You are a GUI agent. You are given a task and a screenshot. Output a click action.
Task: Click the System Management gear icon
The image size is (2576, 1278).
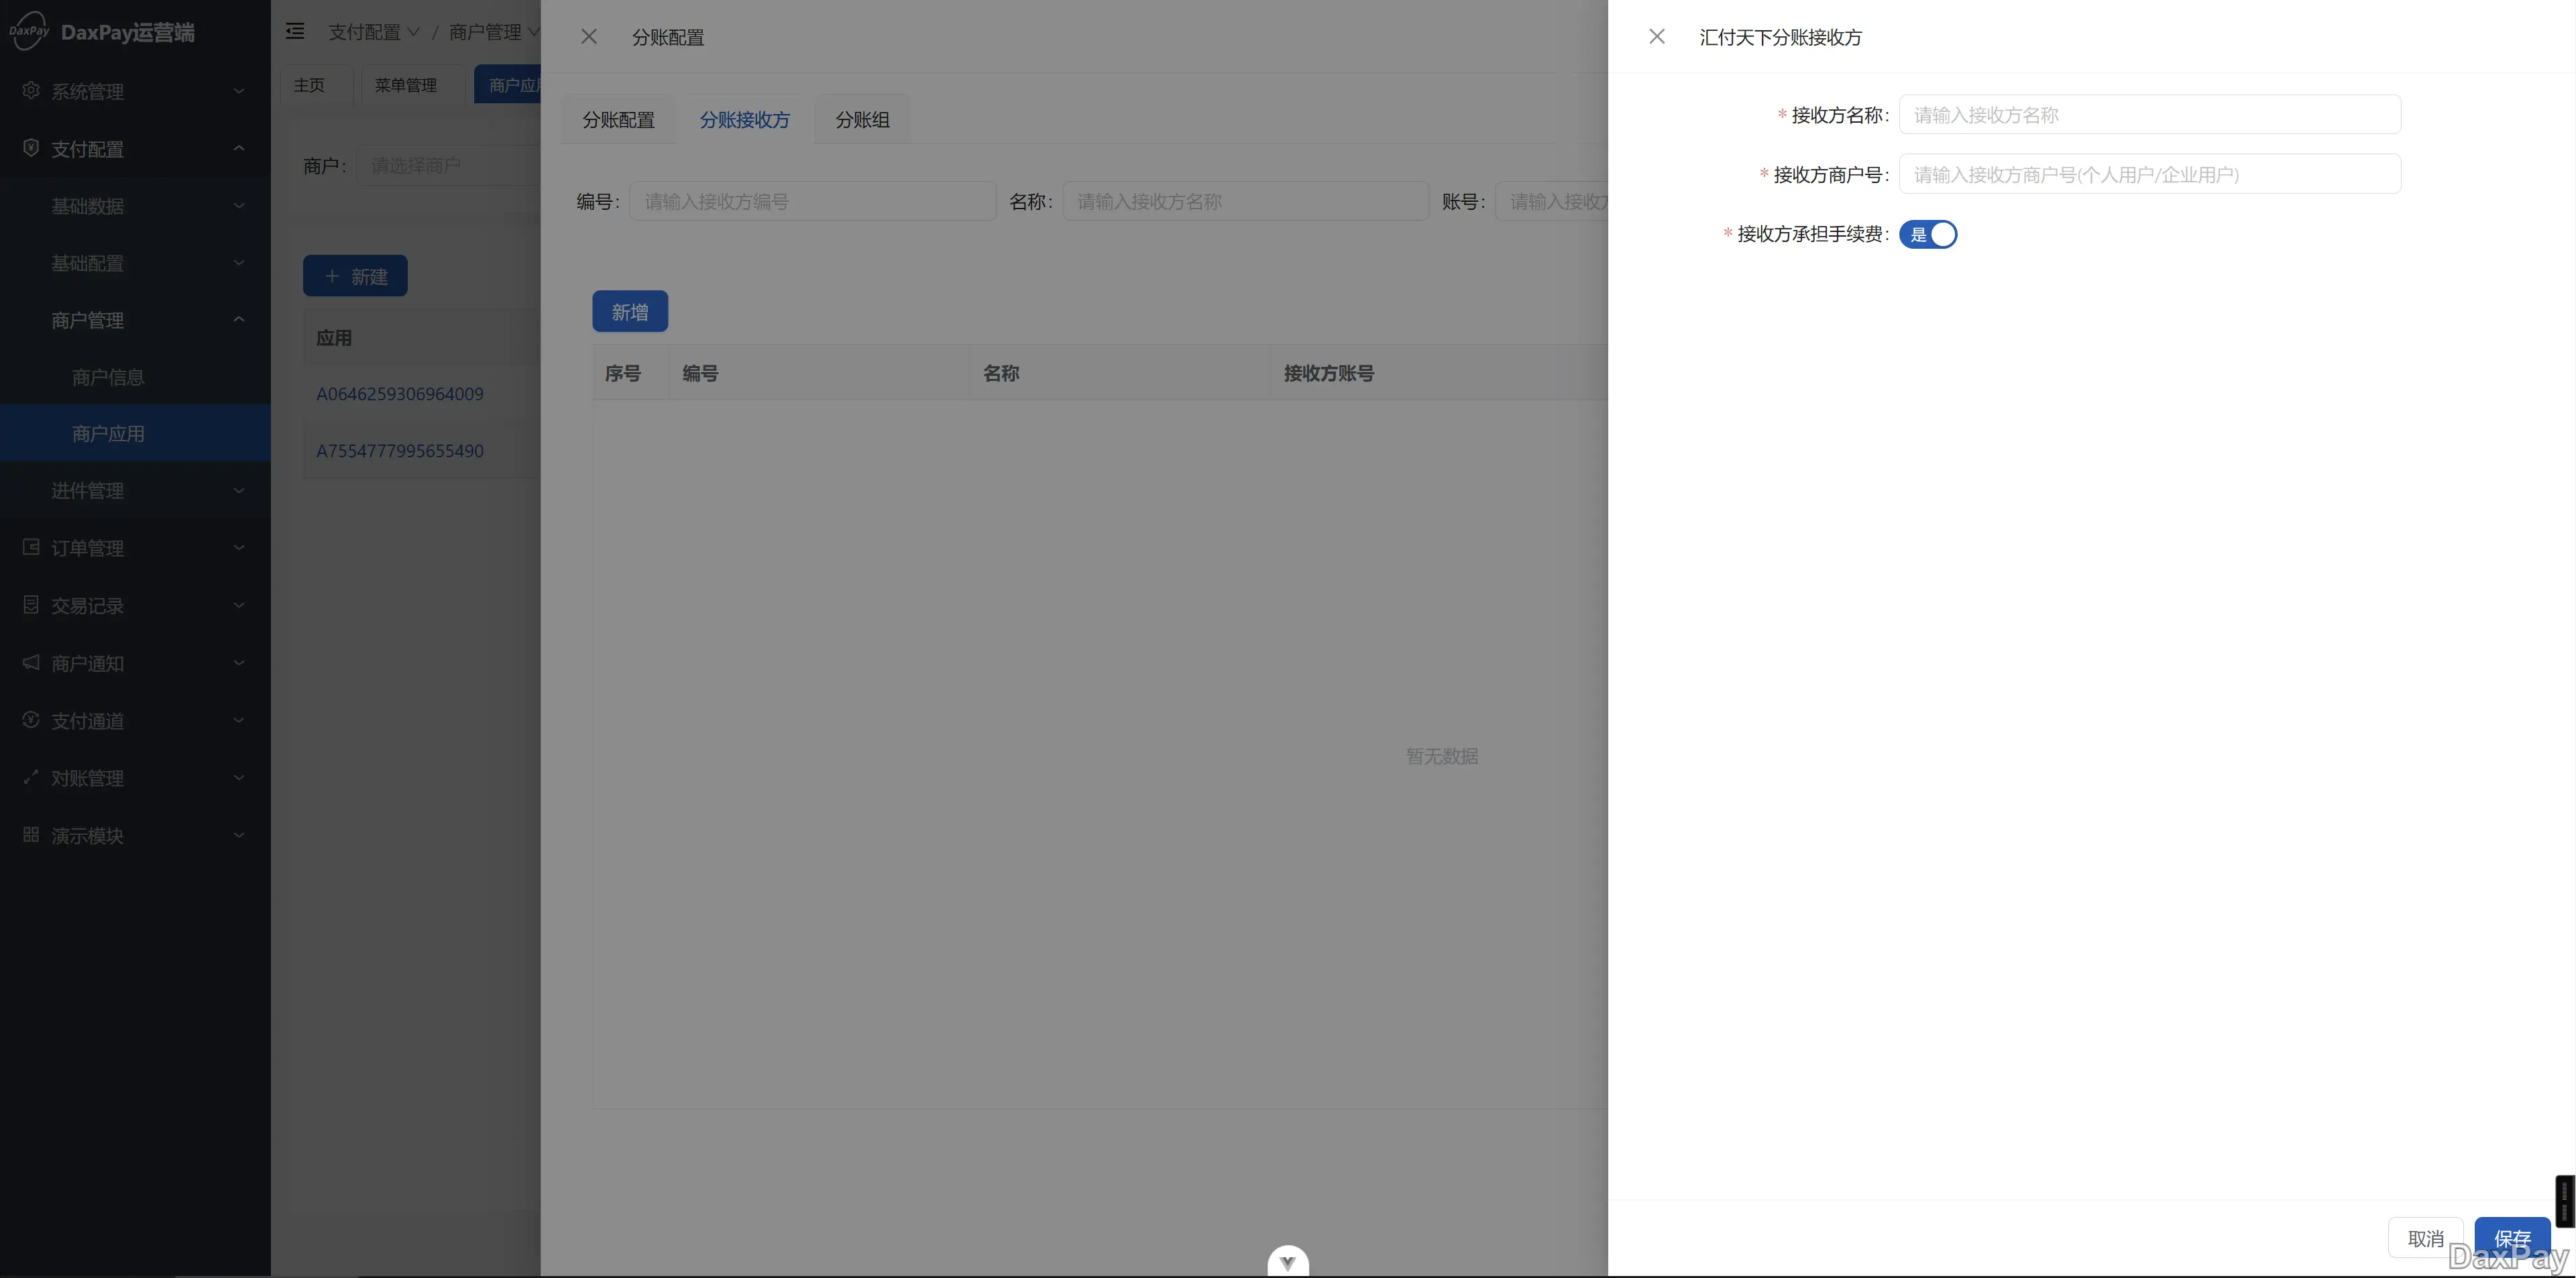click(31, 91)
